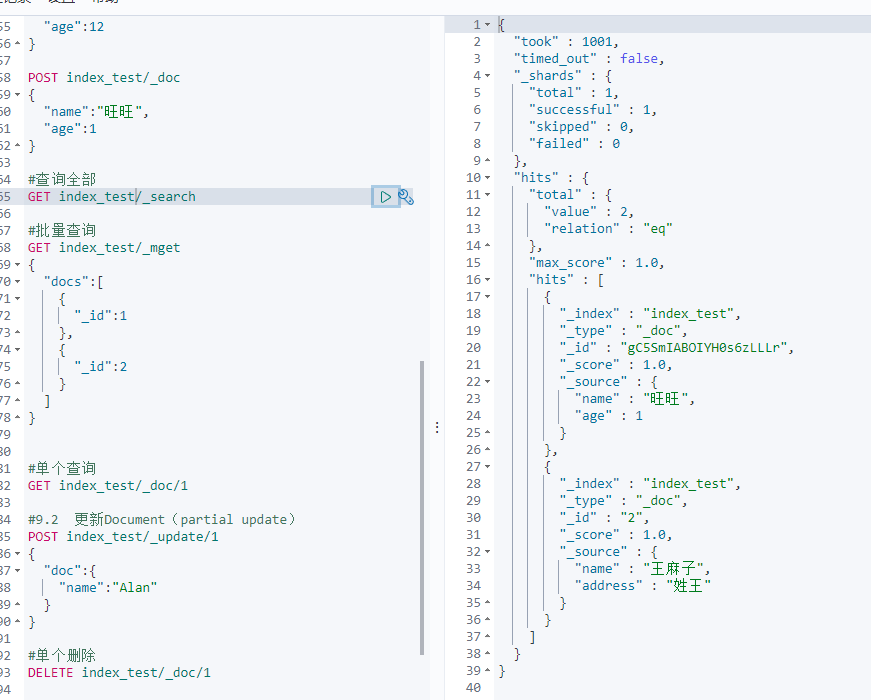Click fold arrow at response line 39
The width and height of the screenshot is (871, 700).
pyautogui.click(x=487, y=671)
